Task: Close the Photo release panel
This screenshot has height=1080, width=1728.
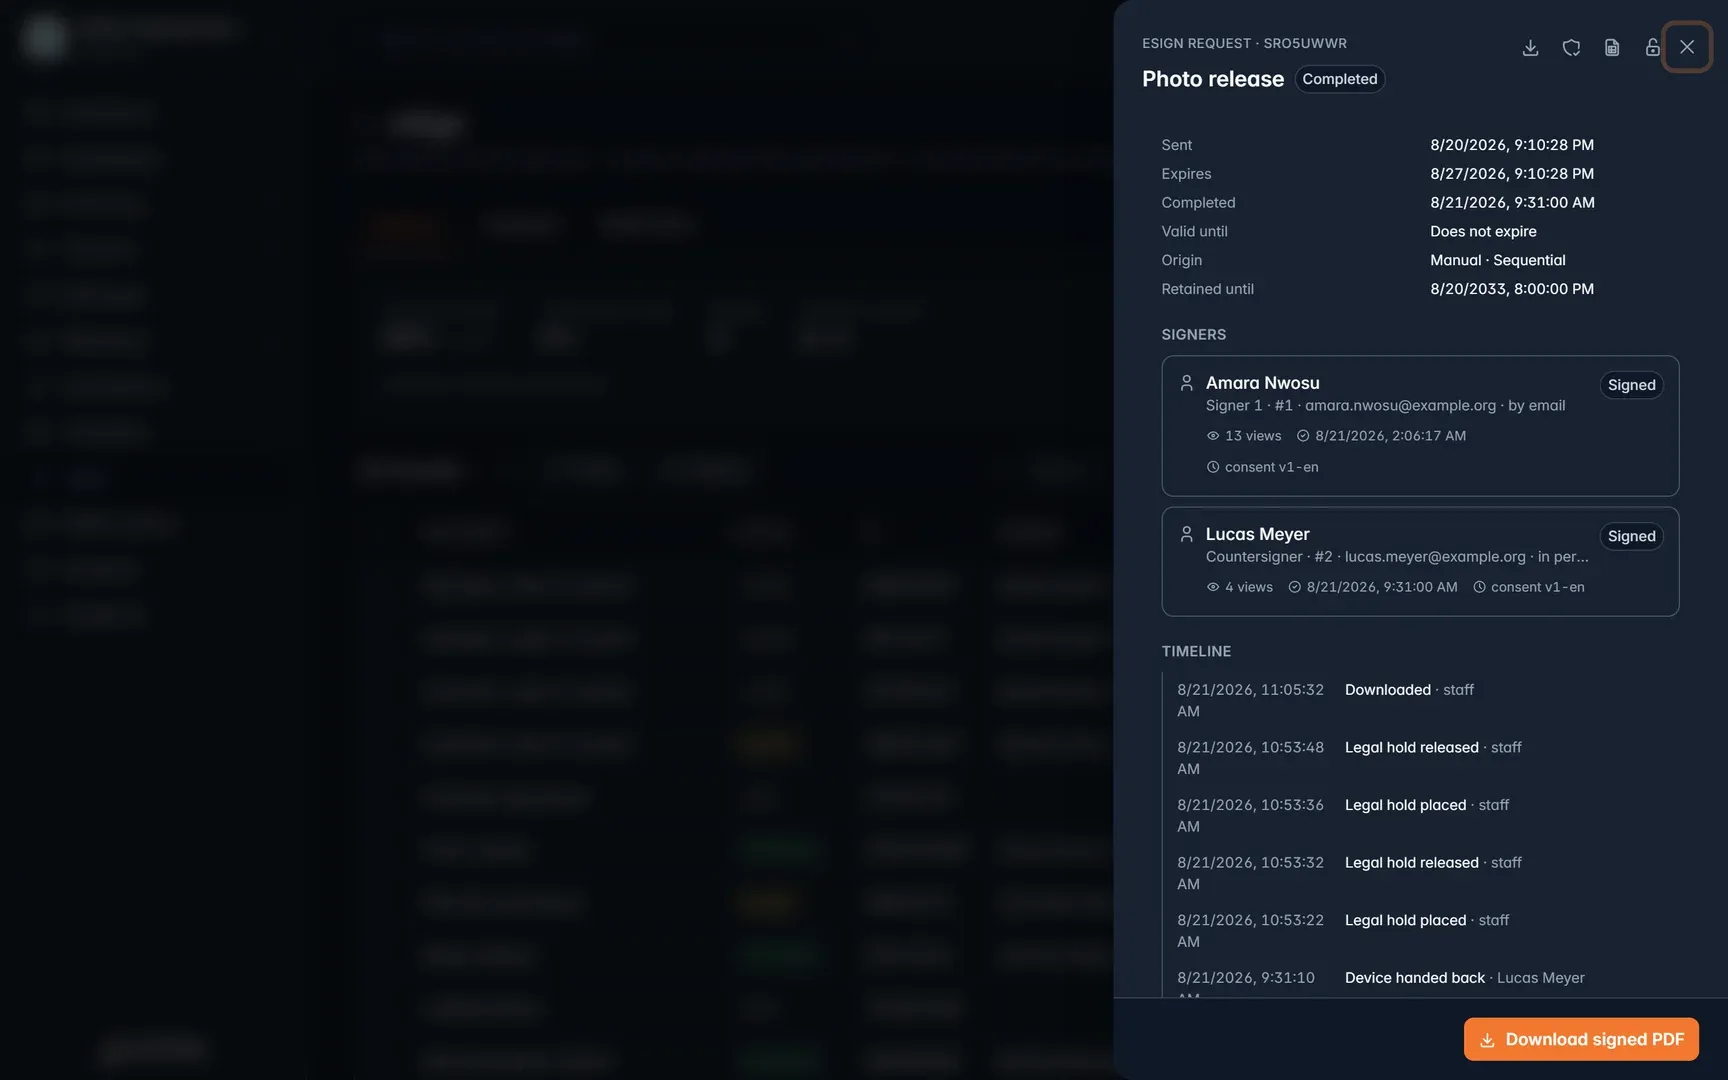Action: coord(1687,47)
